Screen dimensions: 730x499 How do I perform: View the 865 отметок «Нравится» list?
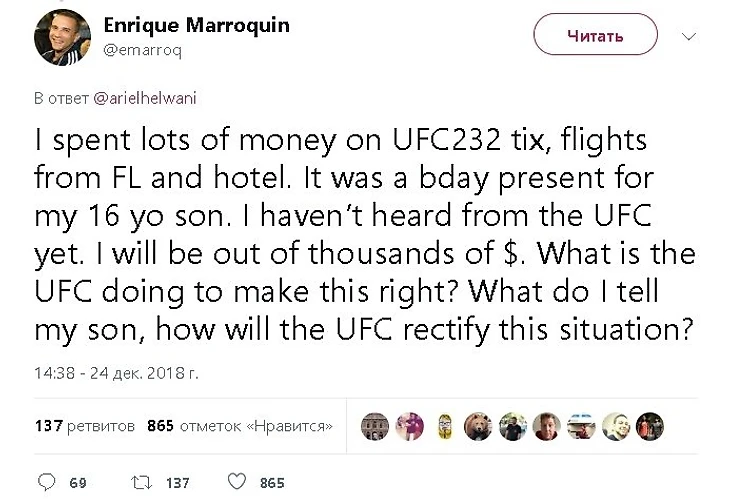(240, 426)
